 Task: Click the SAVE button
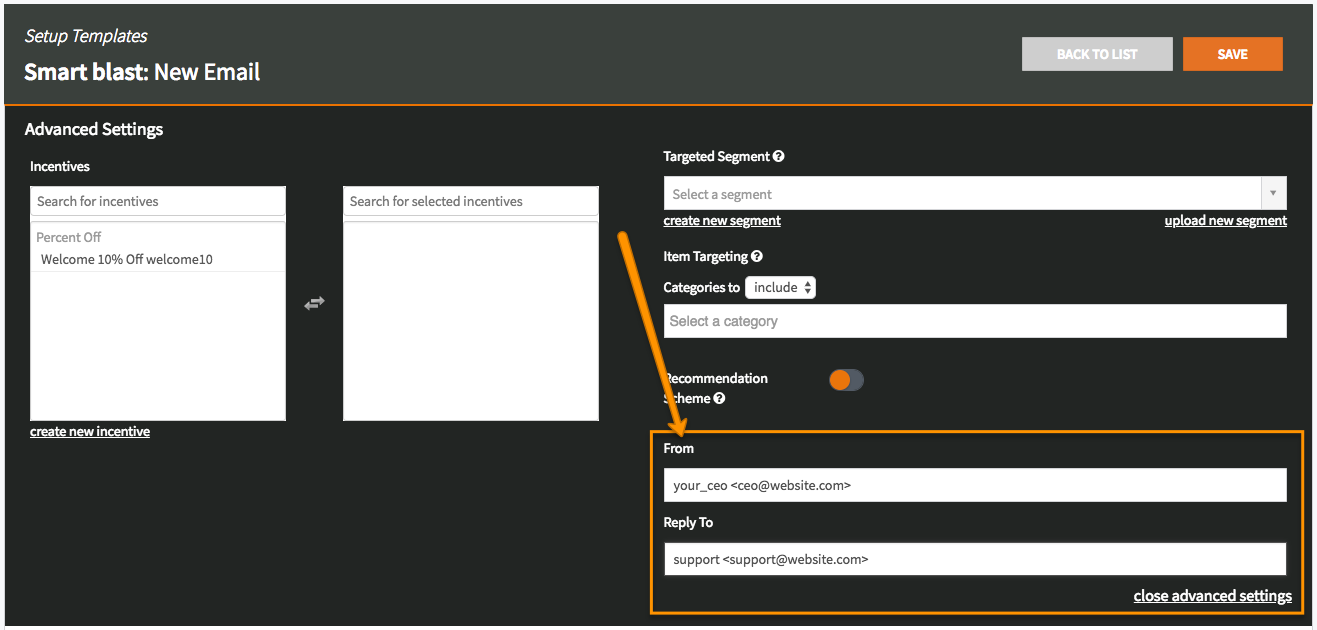(x=1232, y=54)
